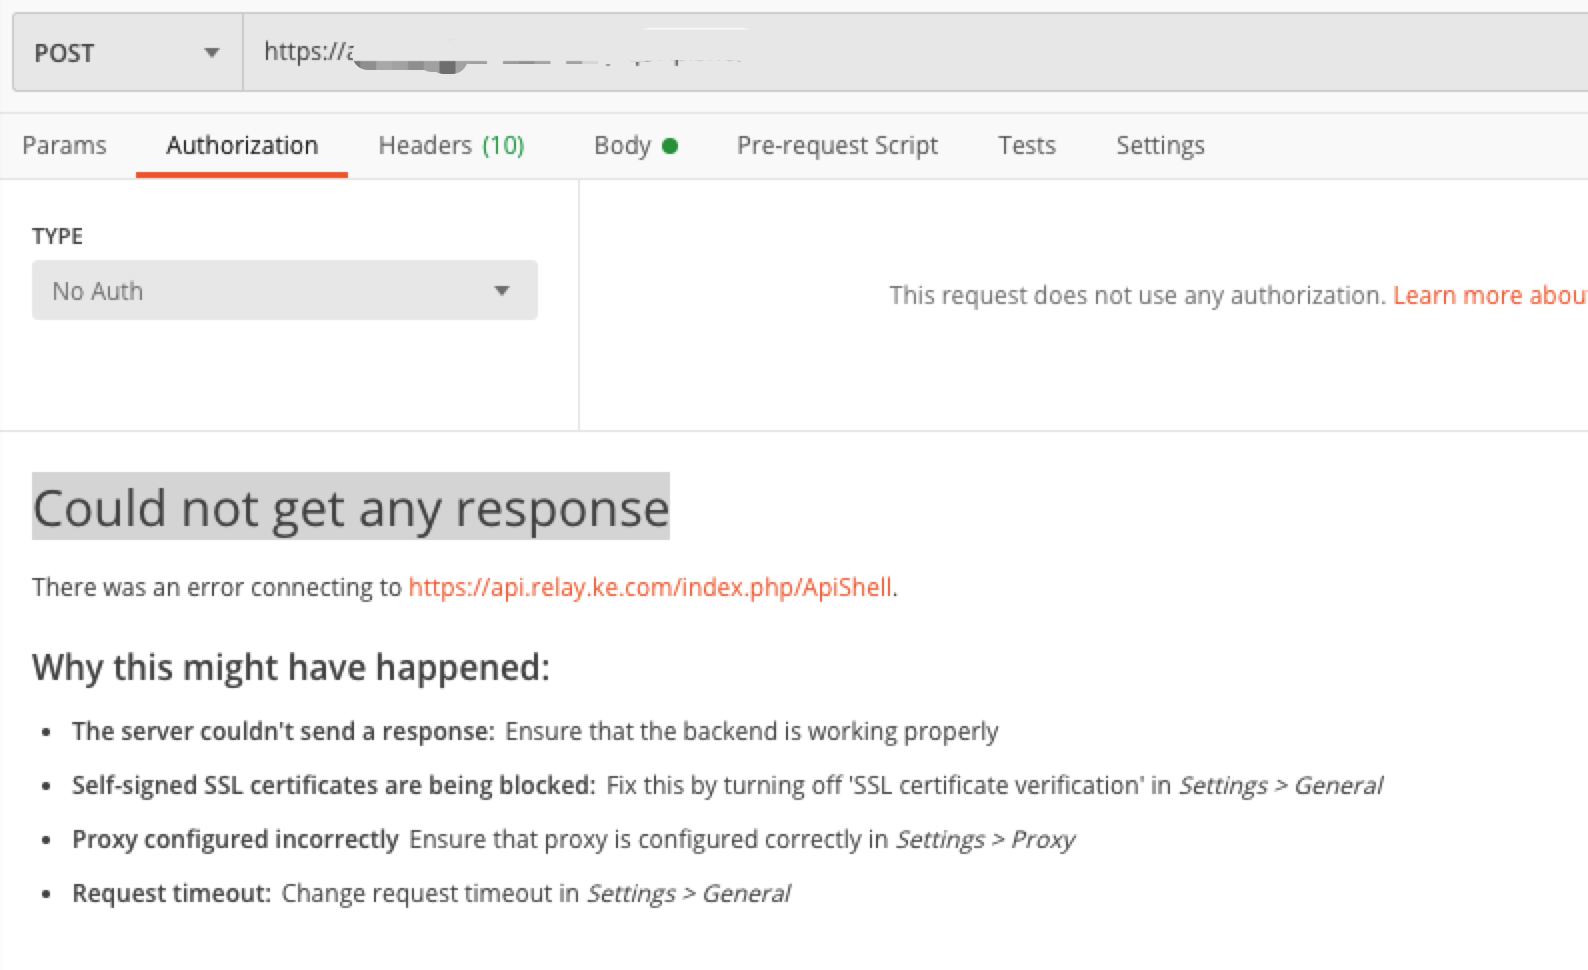Open the POST method dropdown
Image resolution: width=1588 pixels, height=970 pixels.
click(127, 52)
